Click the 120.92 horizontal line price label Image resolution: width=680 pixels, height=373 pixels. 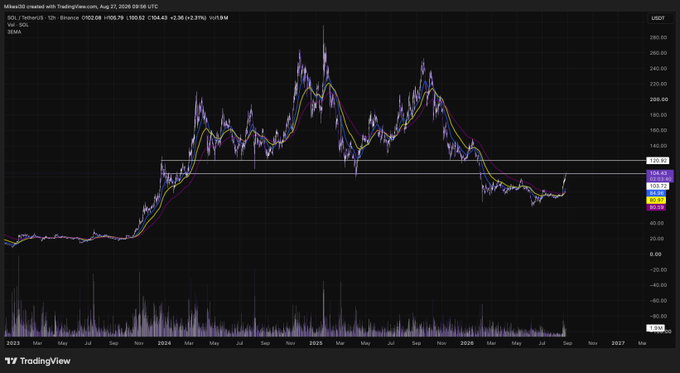pyautogui.click(x=658, y=161)
